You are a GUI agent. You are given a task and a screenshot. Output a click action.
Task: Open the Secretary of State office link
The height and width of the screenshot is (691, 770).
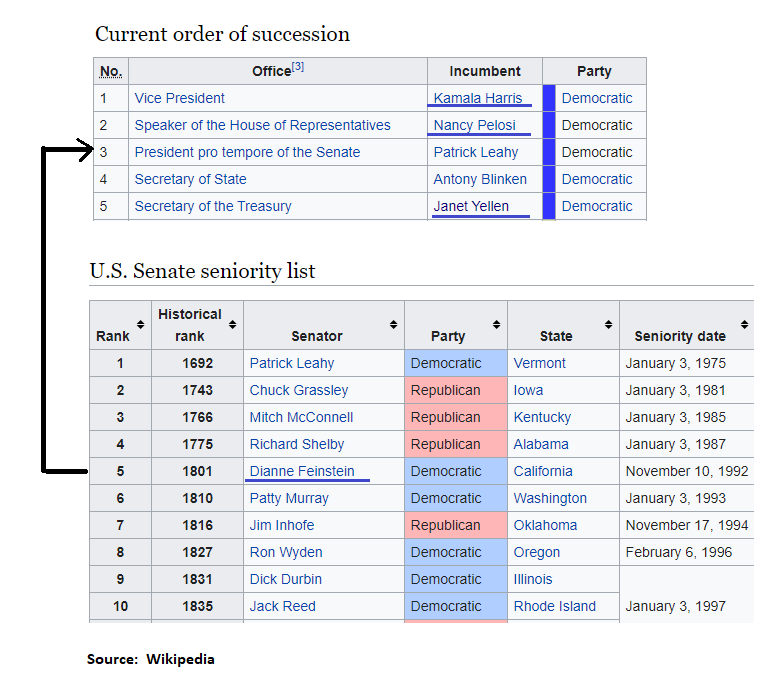[x=191, y=179]
